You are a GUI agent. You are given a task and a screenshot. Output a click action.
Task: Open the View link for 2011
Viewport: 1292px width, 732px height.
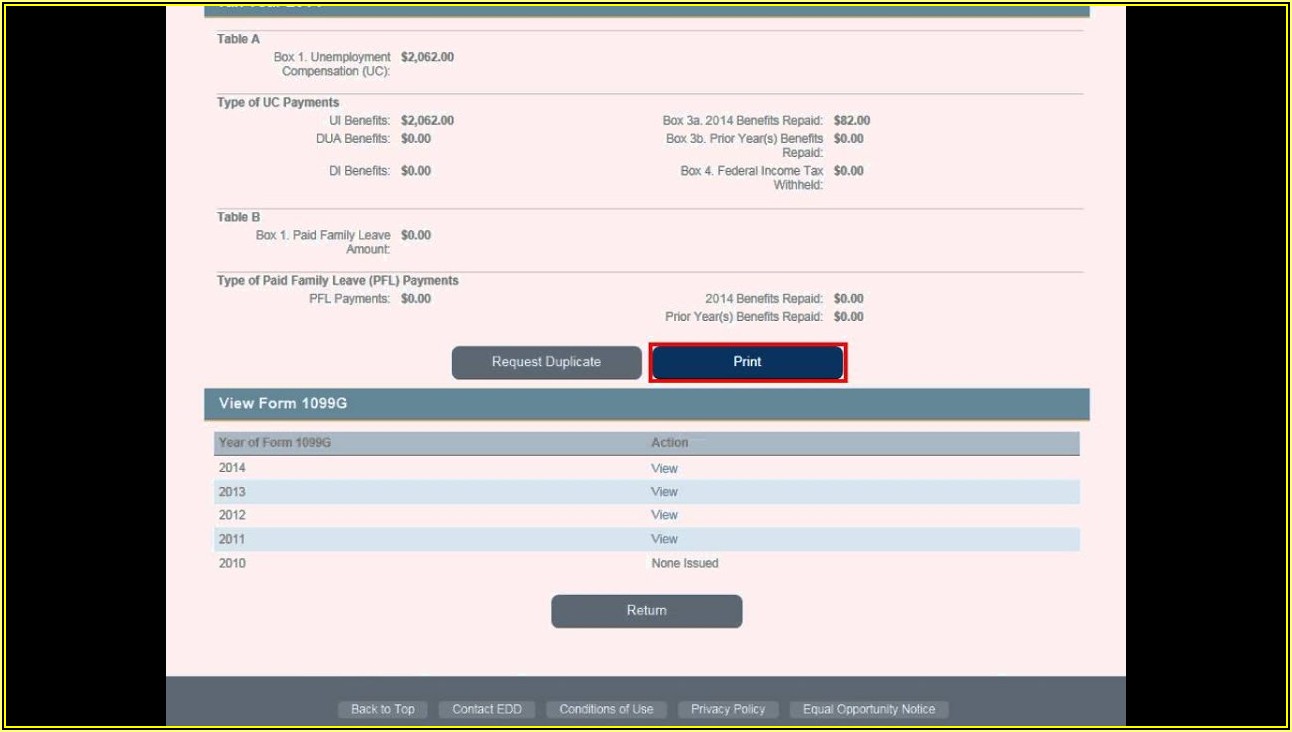coord(664,539)
